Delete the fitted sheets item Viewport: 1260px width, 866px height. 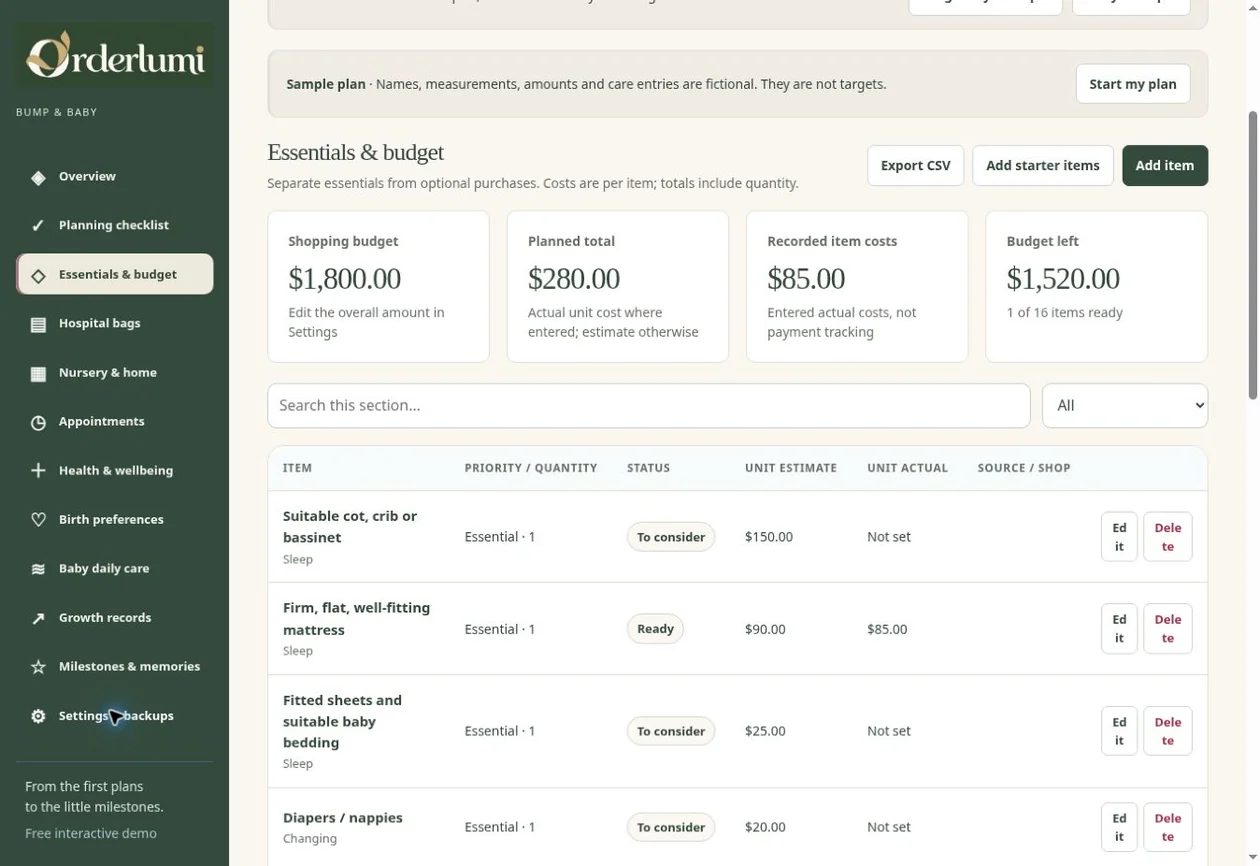[1168, 731]
